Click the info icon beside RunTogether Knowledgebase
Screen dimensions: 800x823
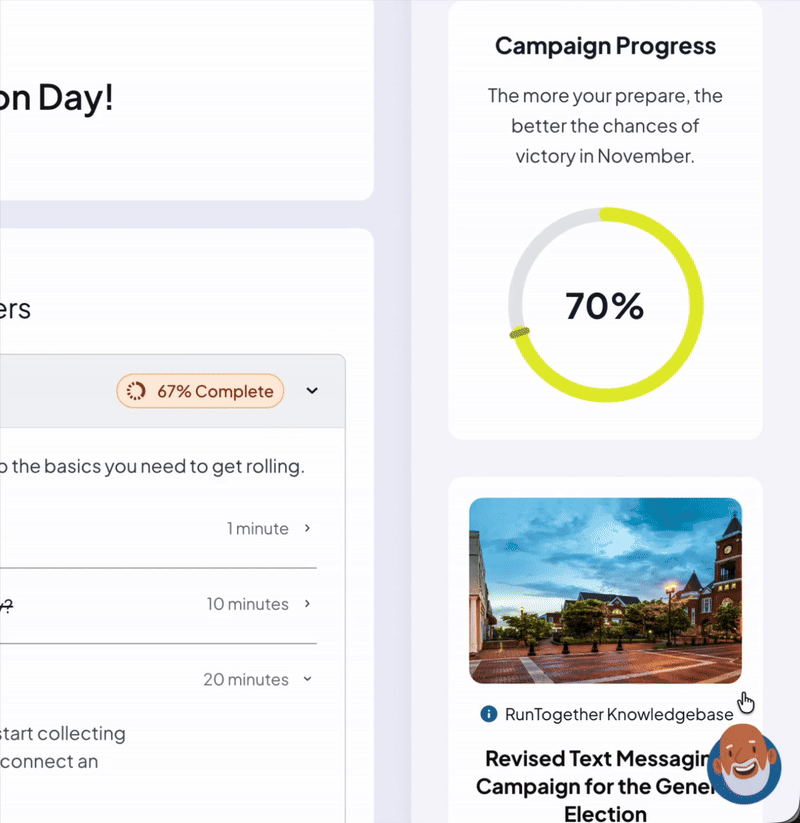(489, 714)
